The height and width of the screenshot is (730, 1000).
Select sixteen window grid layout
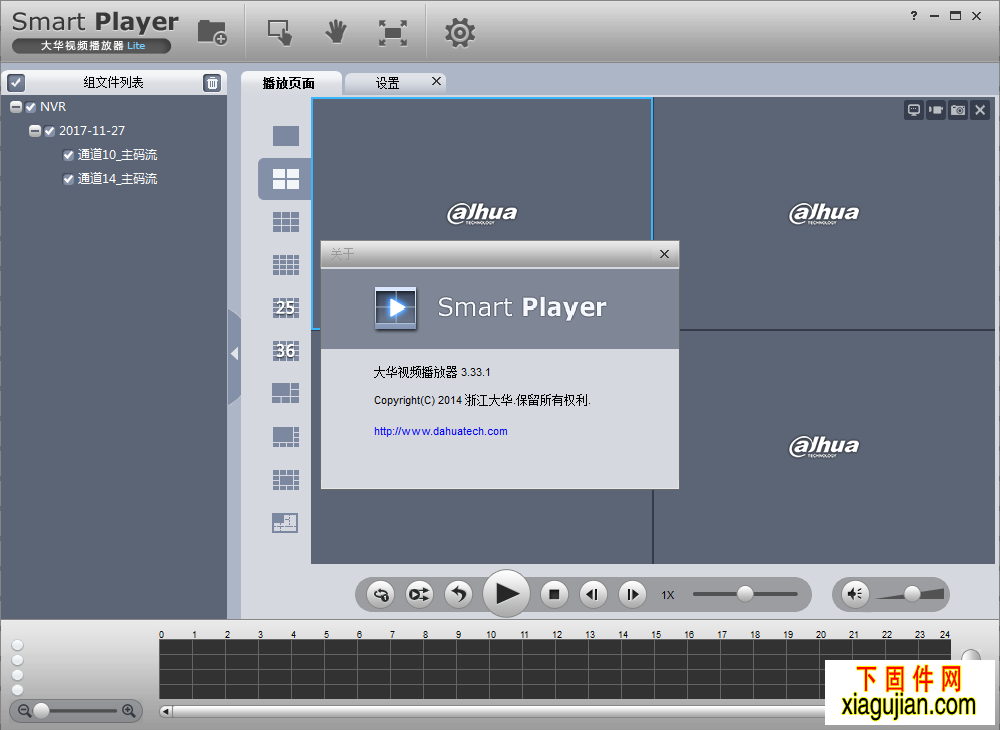286,265
